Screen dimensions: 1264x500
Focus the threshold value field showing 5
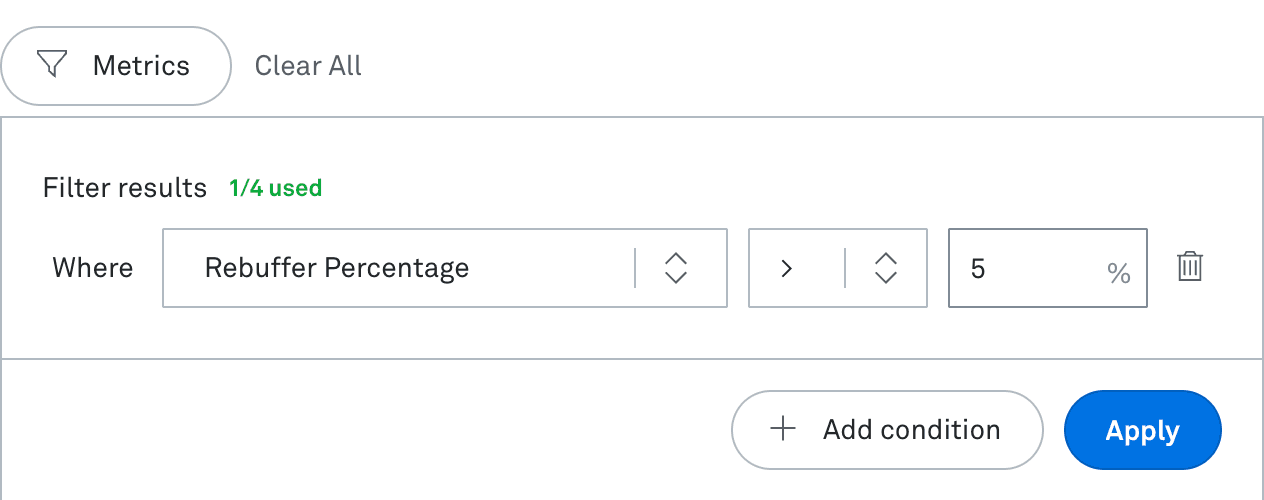1030,268
